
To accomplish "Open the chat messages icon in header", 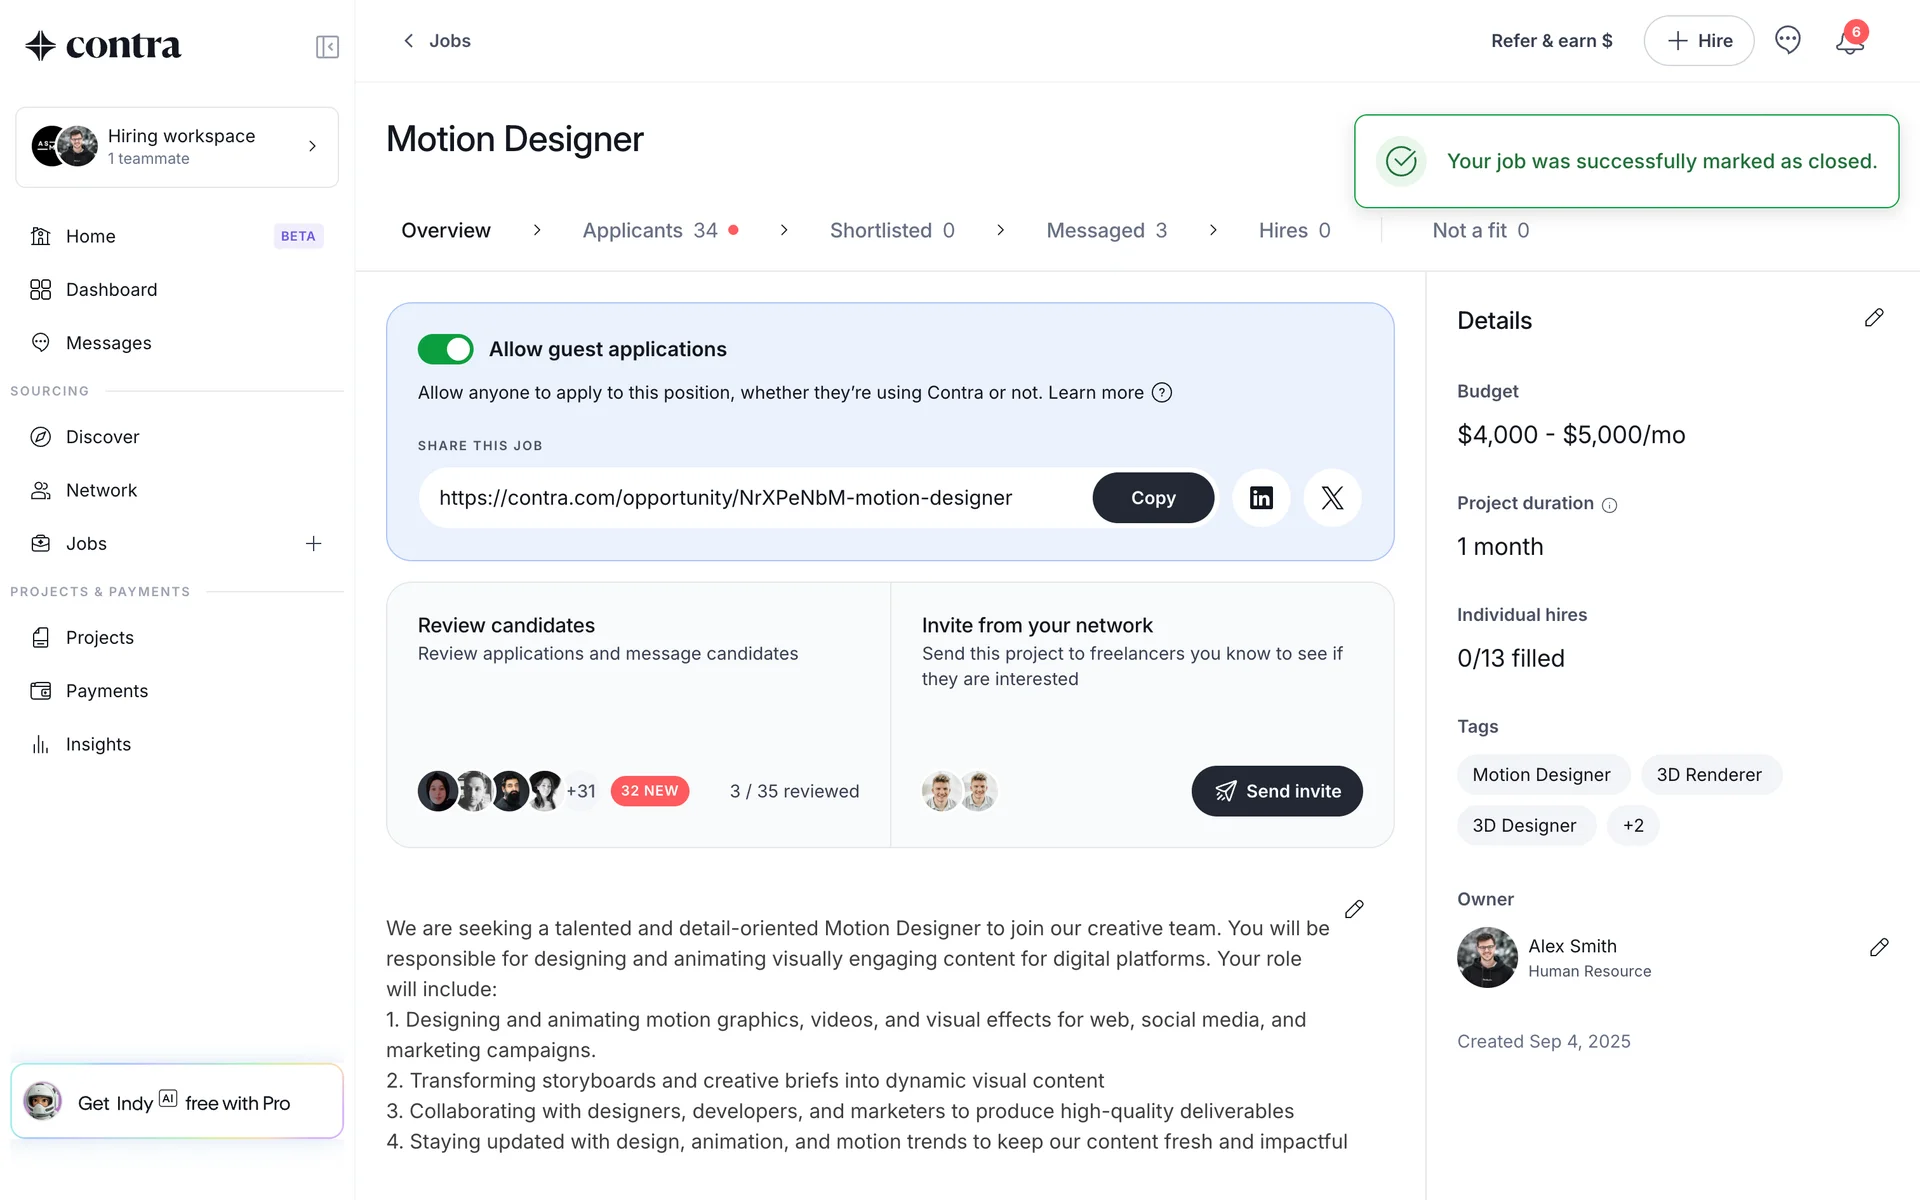I will point(1787,40).
